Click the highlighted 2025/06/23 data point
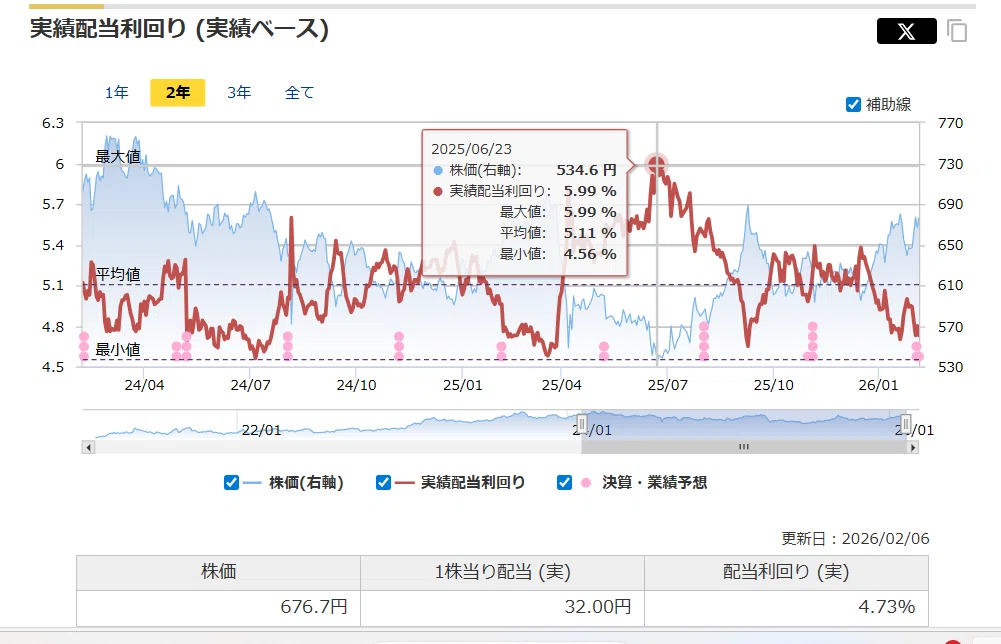1001x644 pixels. pos(656,165)
